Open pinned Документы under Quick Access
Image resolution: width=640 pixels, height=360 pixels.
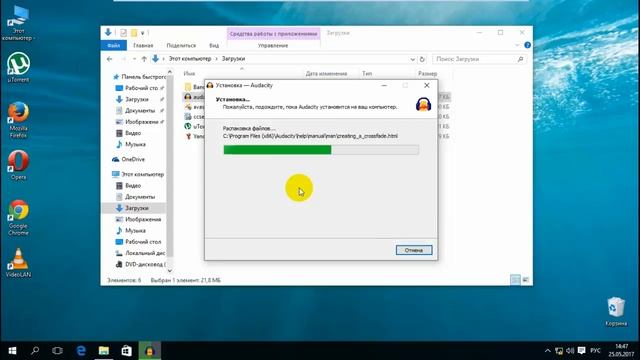(139, 111)
